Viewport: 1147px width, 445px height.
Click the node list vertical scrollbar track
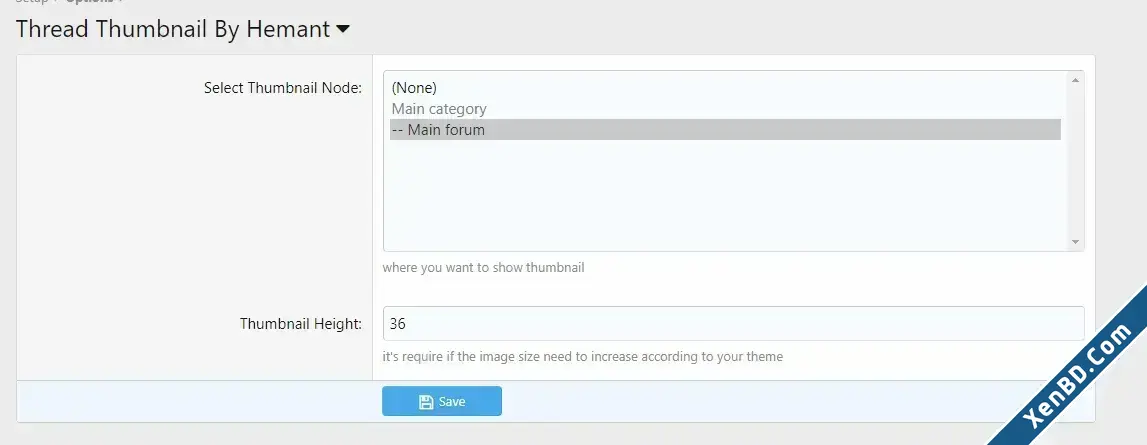(1075, 161)
